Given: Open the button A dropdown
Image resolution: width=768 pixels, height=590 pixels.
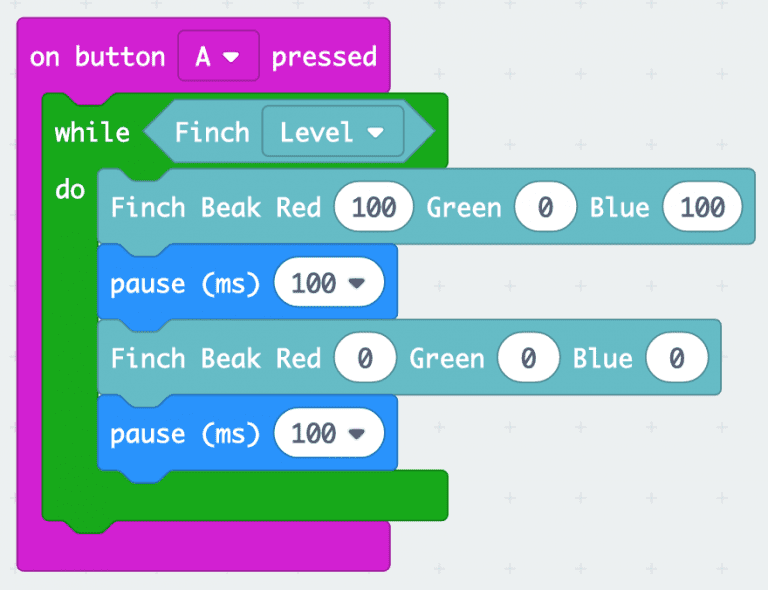Looking at the screenshot, I should pos(218,56).
